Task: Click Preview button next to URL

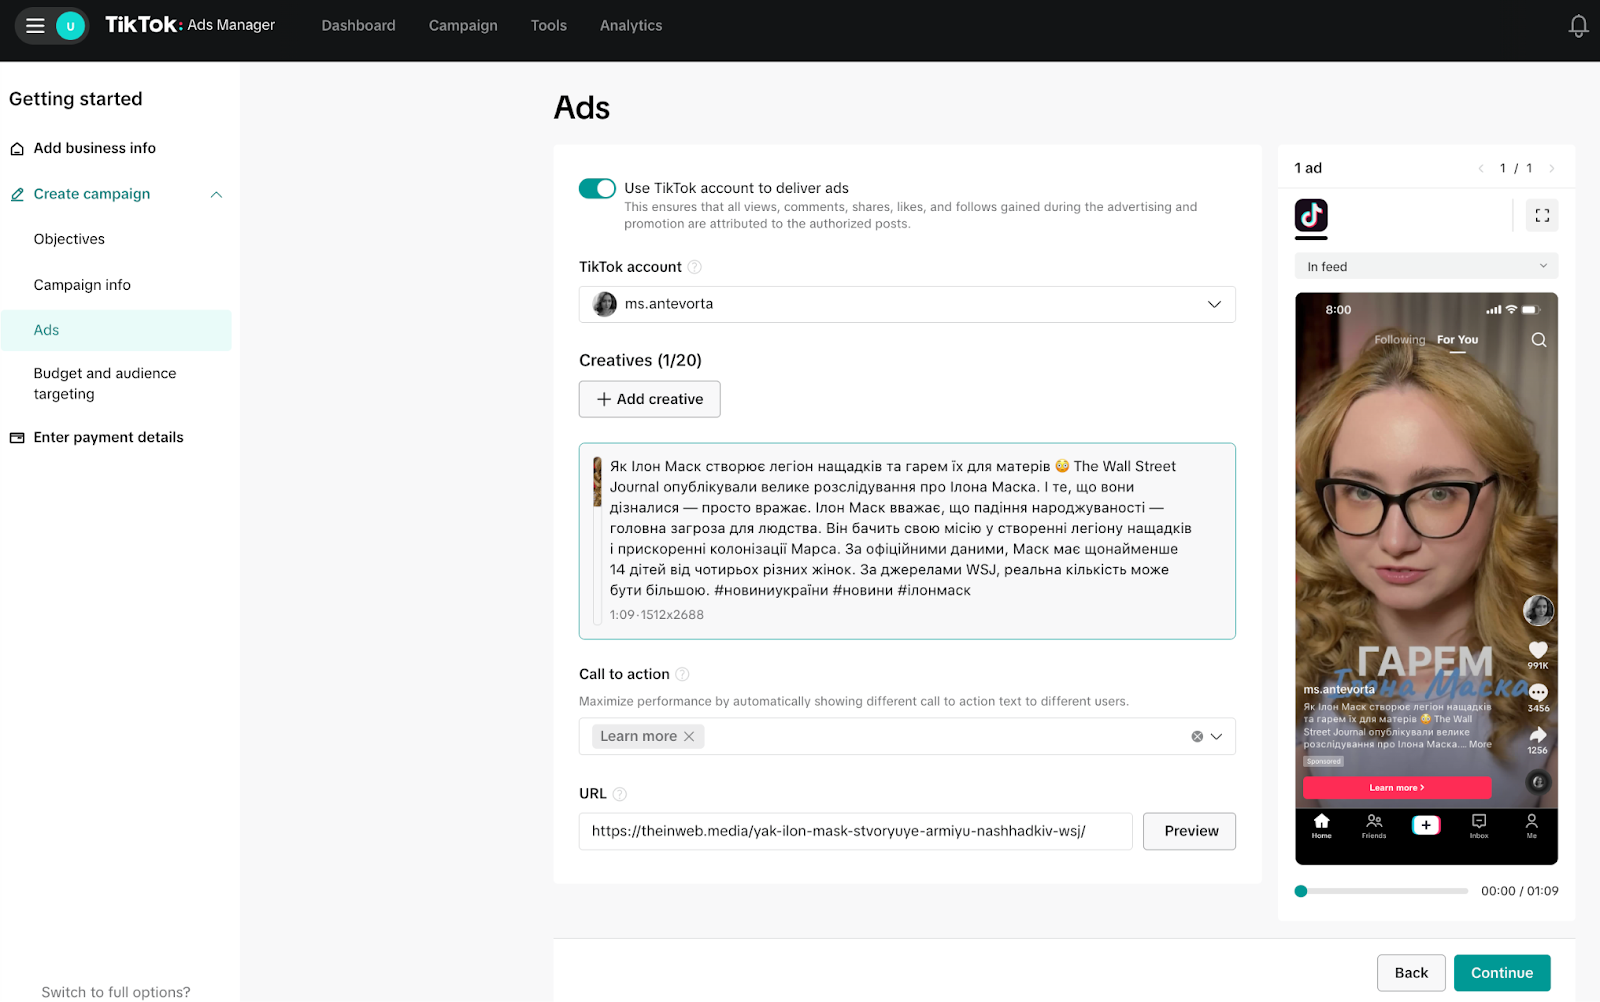Action: coord(1189,831)
